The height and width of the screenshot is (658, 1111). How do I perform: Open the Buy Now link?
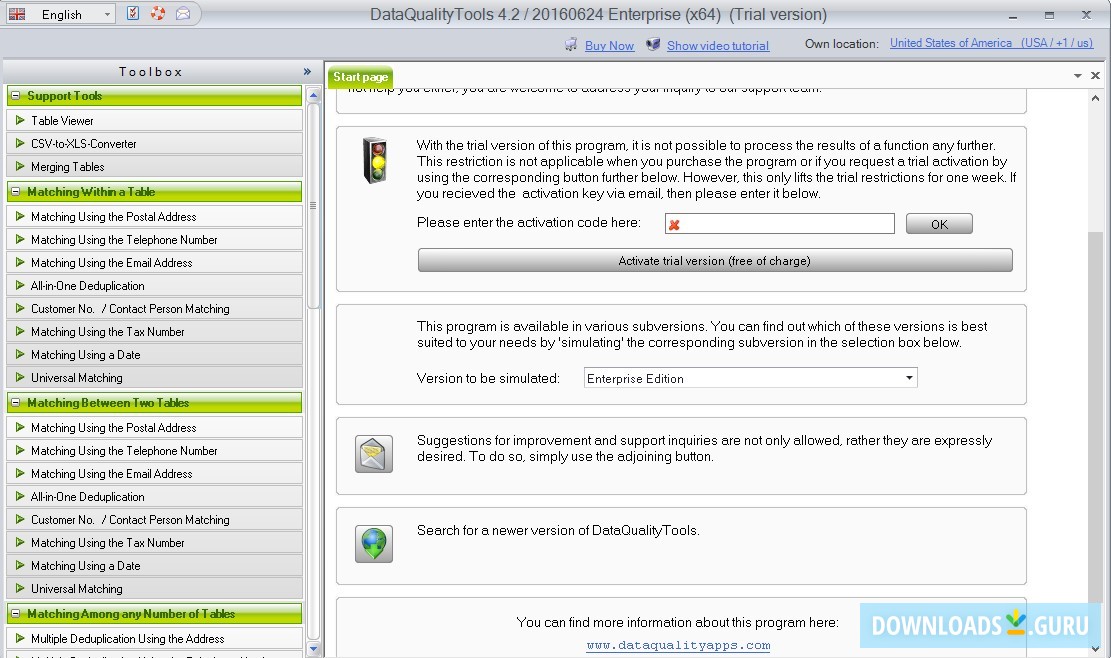tap(609, 46)
